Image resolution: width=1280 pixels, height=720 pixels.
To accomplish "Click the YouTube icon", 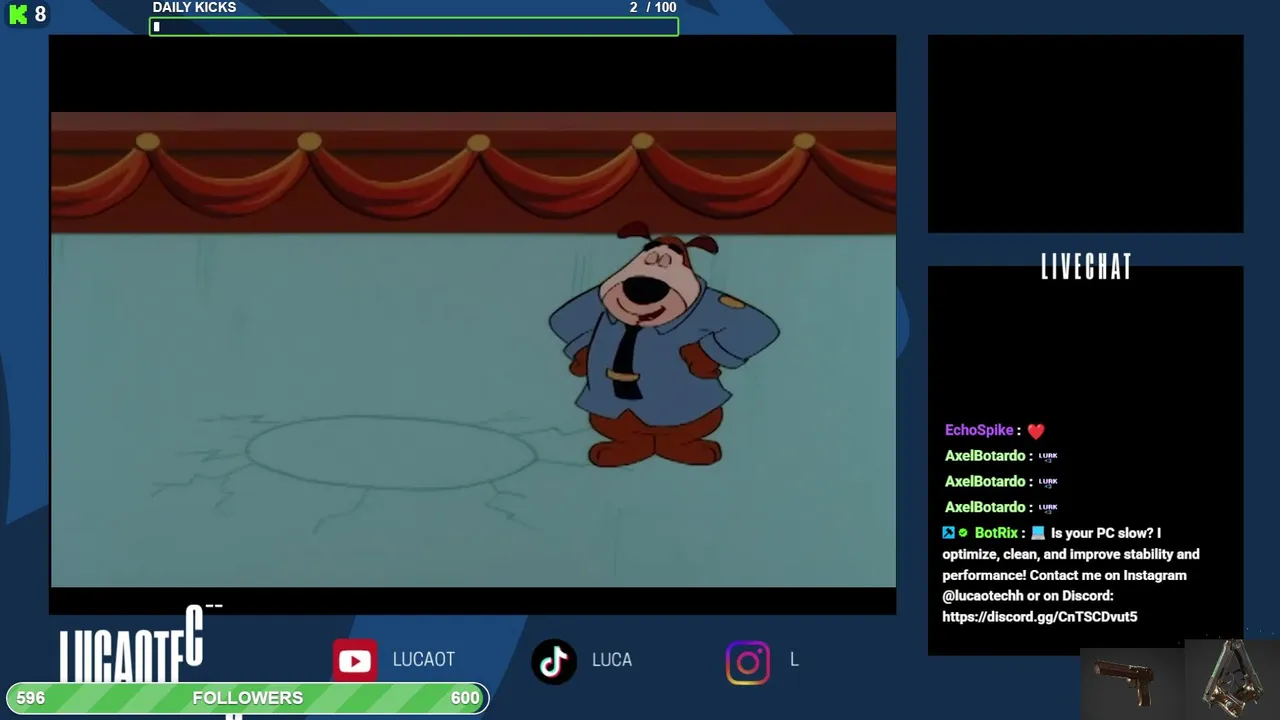I will [355, 661].
